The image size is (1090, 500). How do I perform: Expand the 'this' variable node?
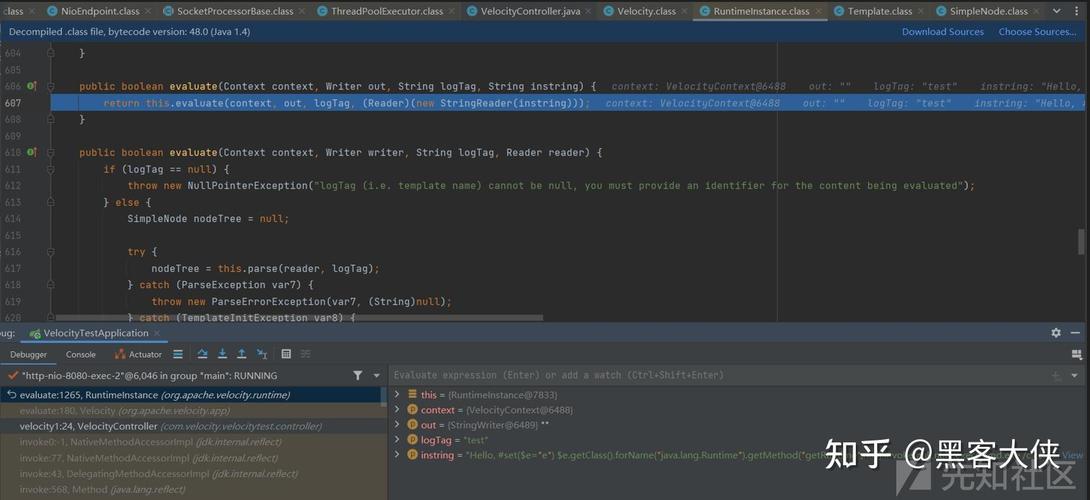(x=397, y=394)
